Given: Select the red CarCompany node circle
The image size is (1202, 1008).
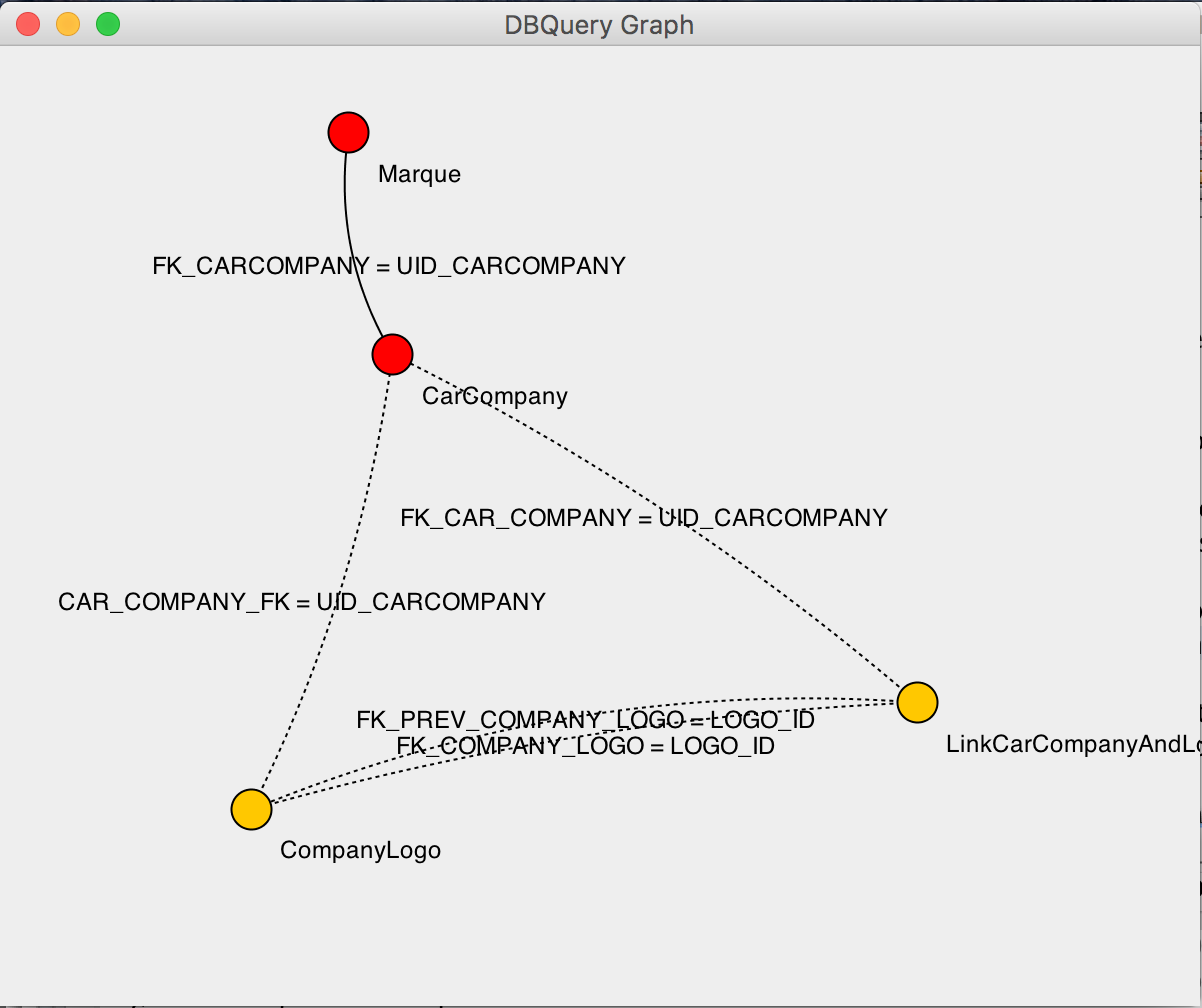Looking at the screenshot, I should [x=392, y=354].
